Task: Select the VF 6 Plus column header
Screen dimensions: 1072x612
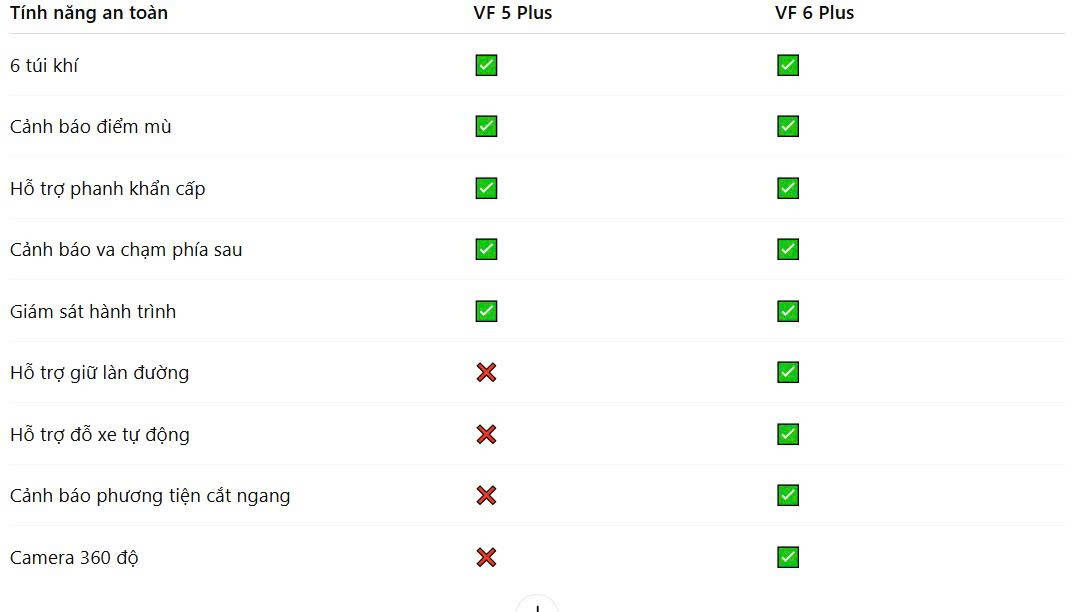Action: click(x=814, y=13)
